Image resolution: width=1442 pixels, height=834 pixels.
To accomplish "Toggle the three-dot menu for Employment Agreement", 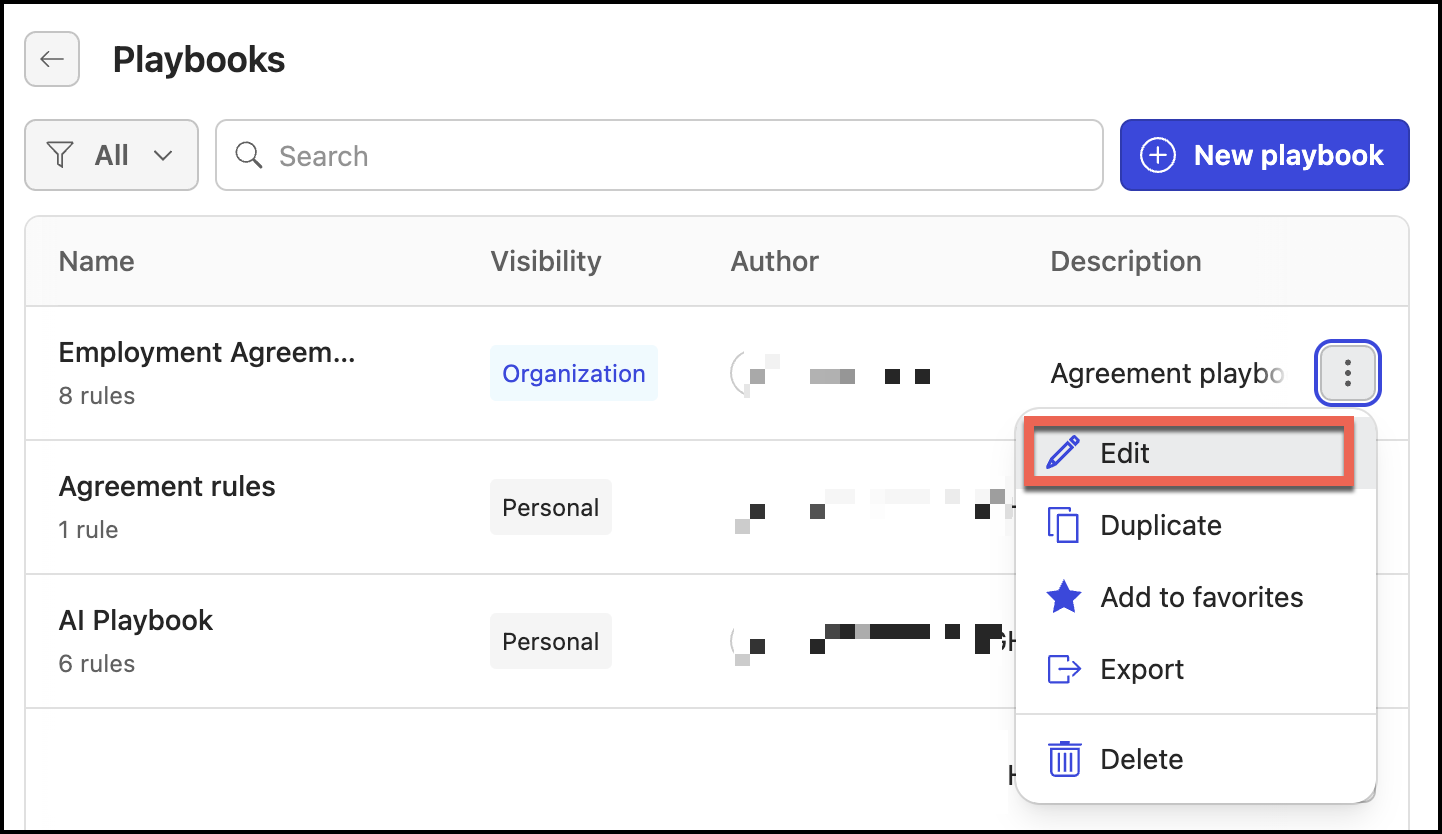I will 1348,373.
